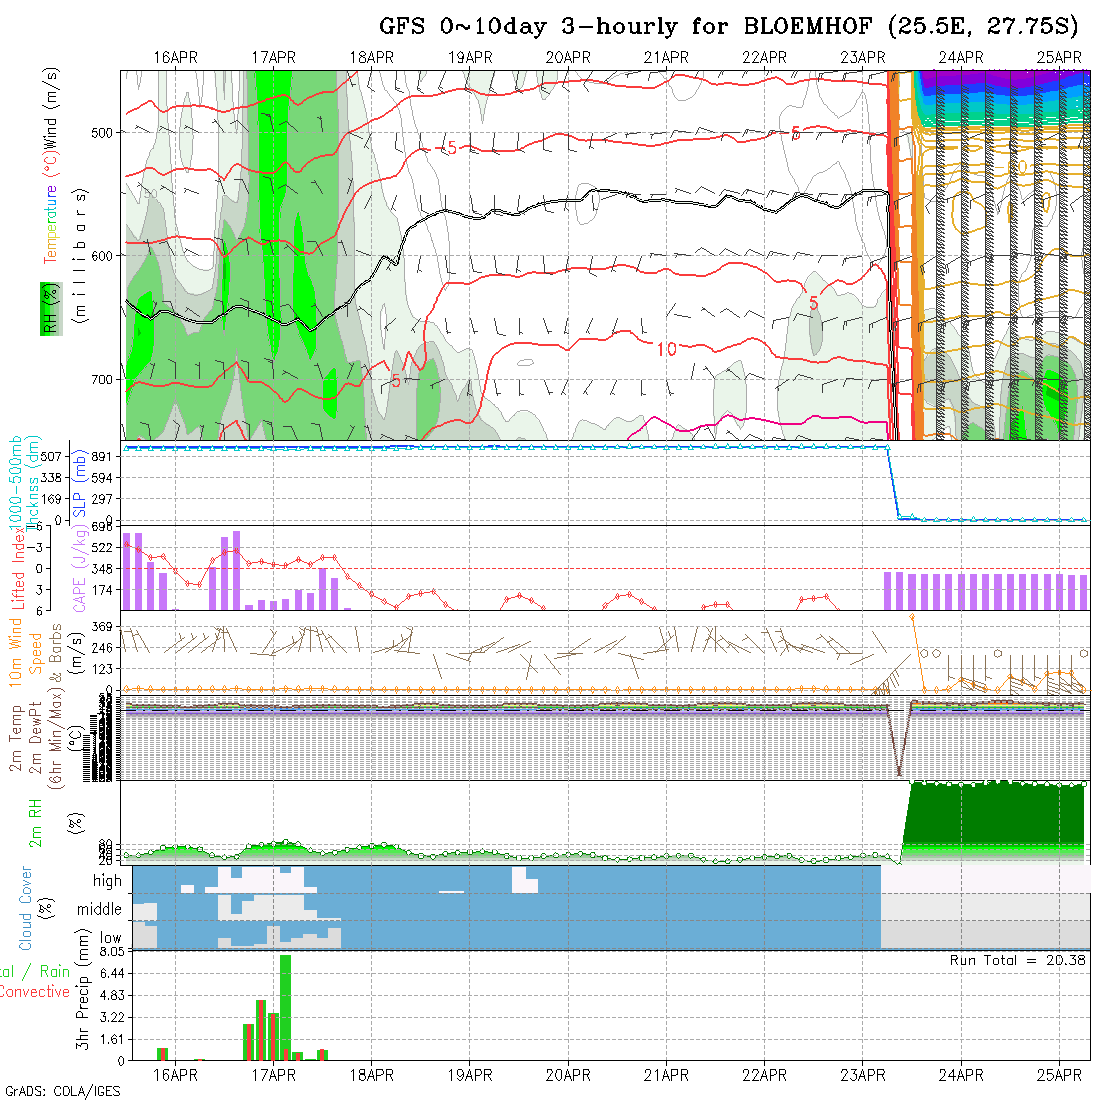Click the red '10' temperature contour label
The image size is (1100, 1100).
[666, 349]
